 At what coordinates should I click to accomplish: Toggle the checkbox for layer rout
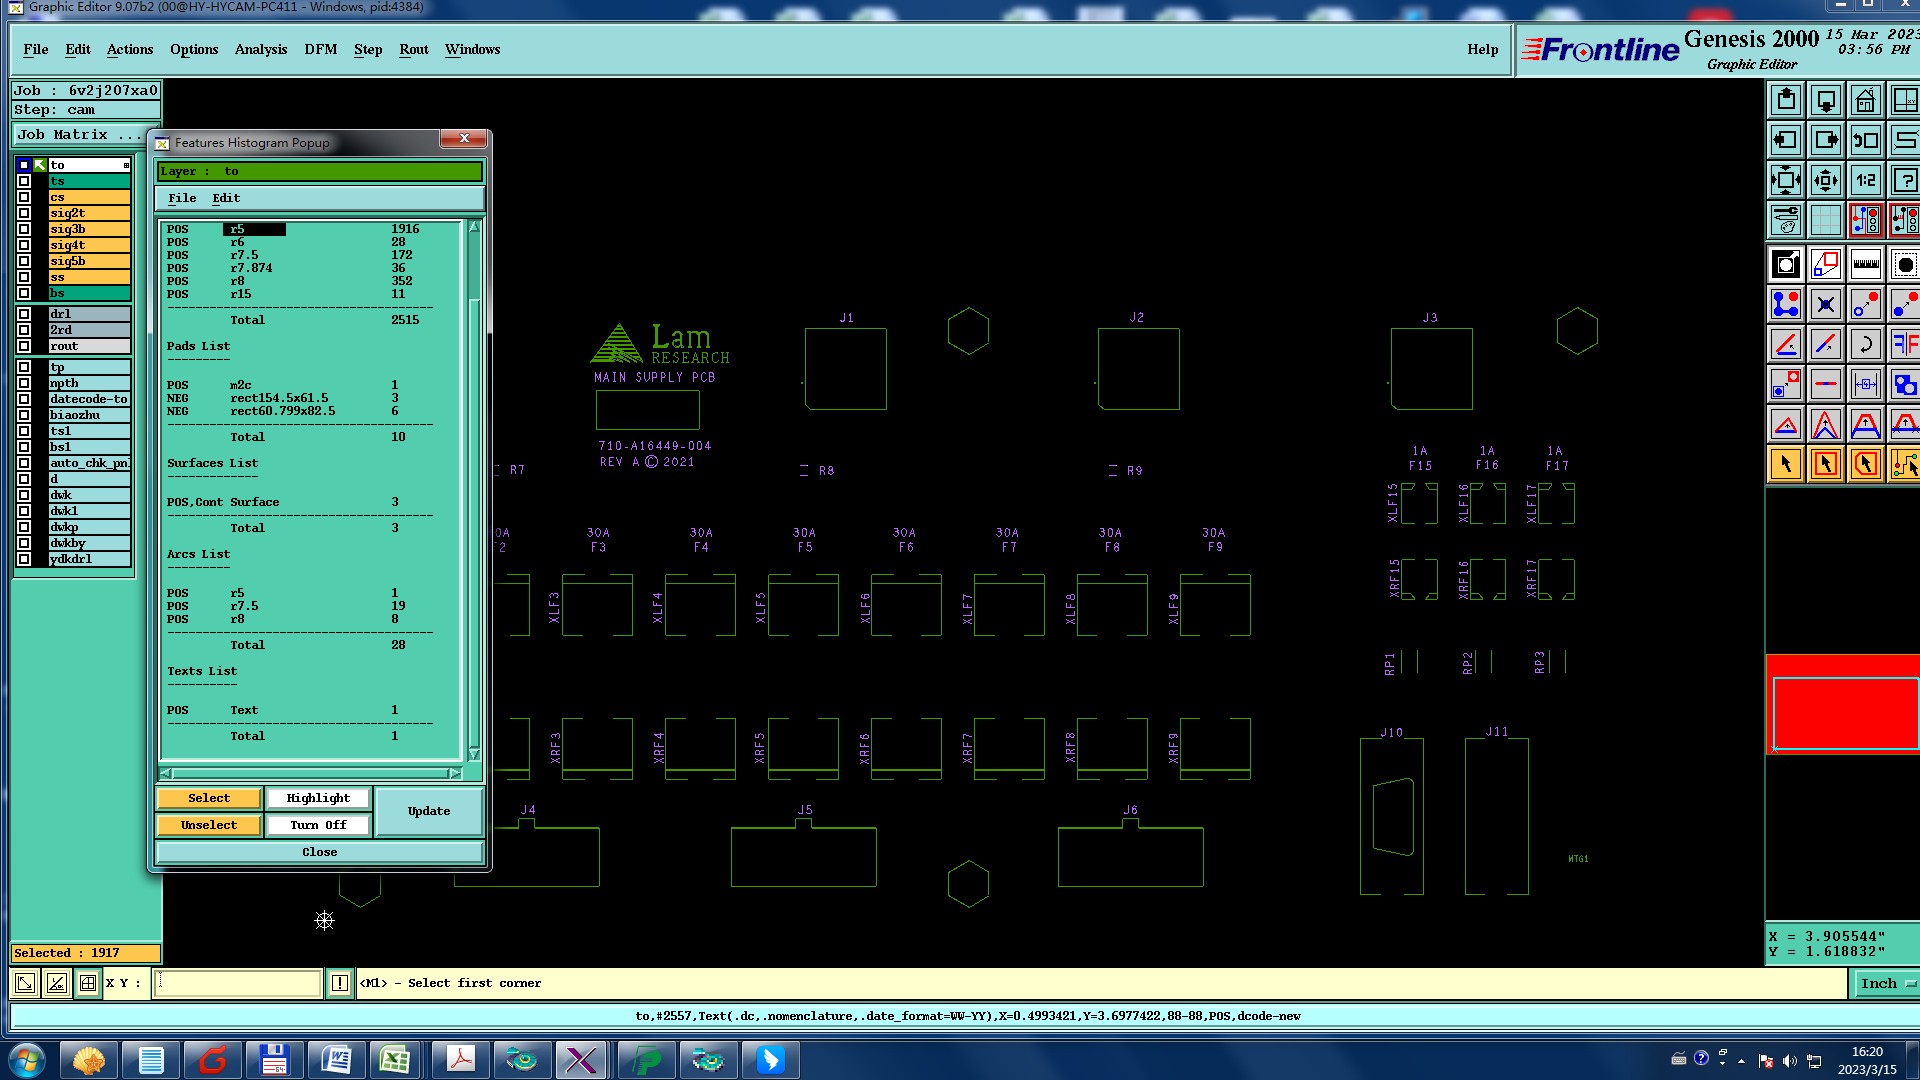point(24,346)
